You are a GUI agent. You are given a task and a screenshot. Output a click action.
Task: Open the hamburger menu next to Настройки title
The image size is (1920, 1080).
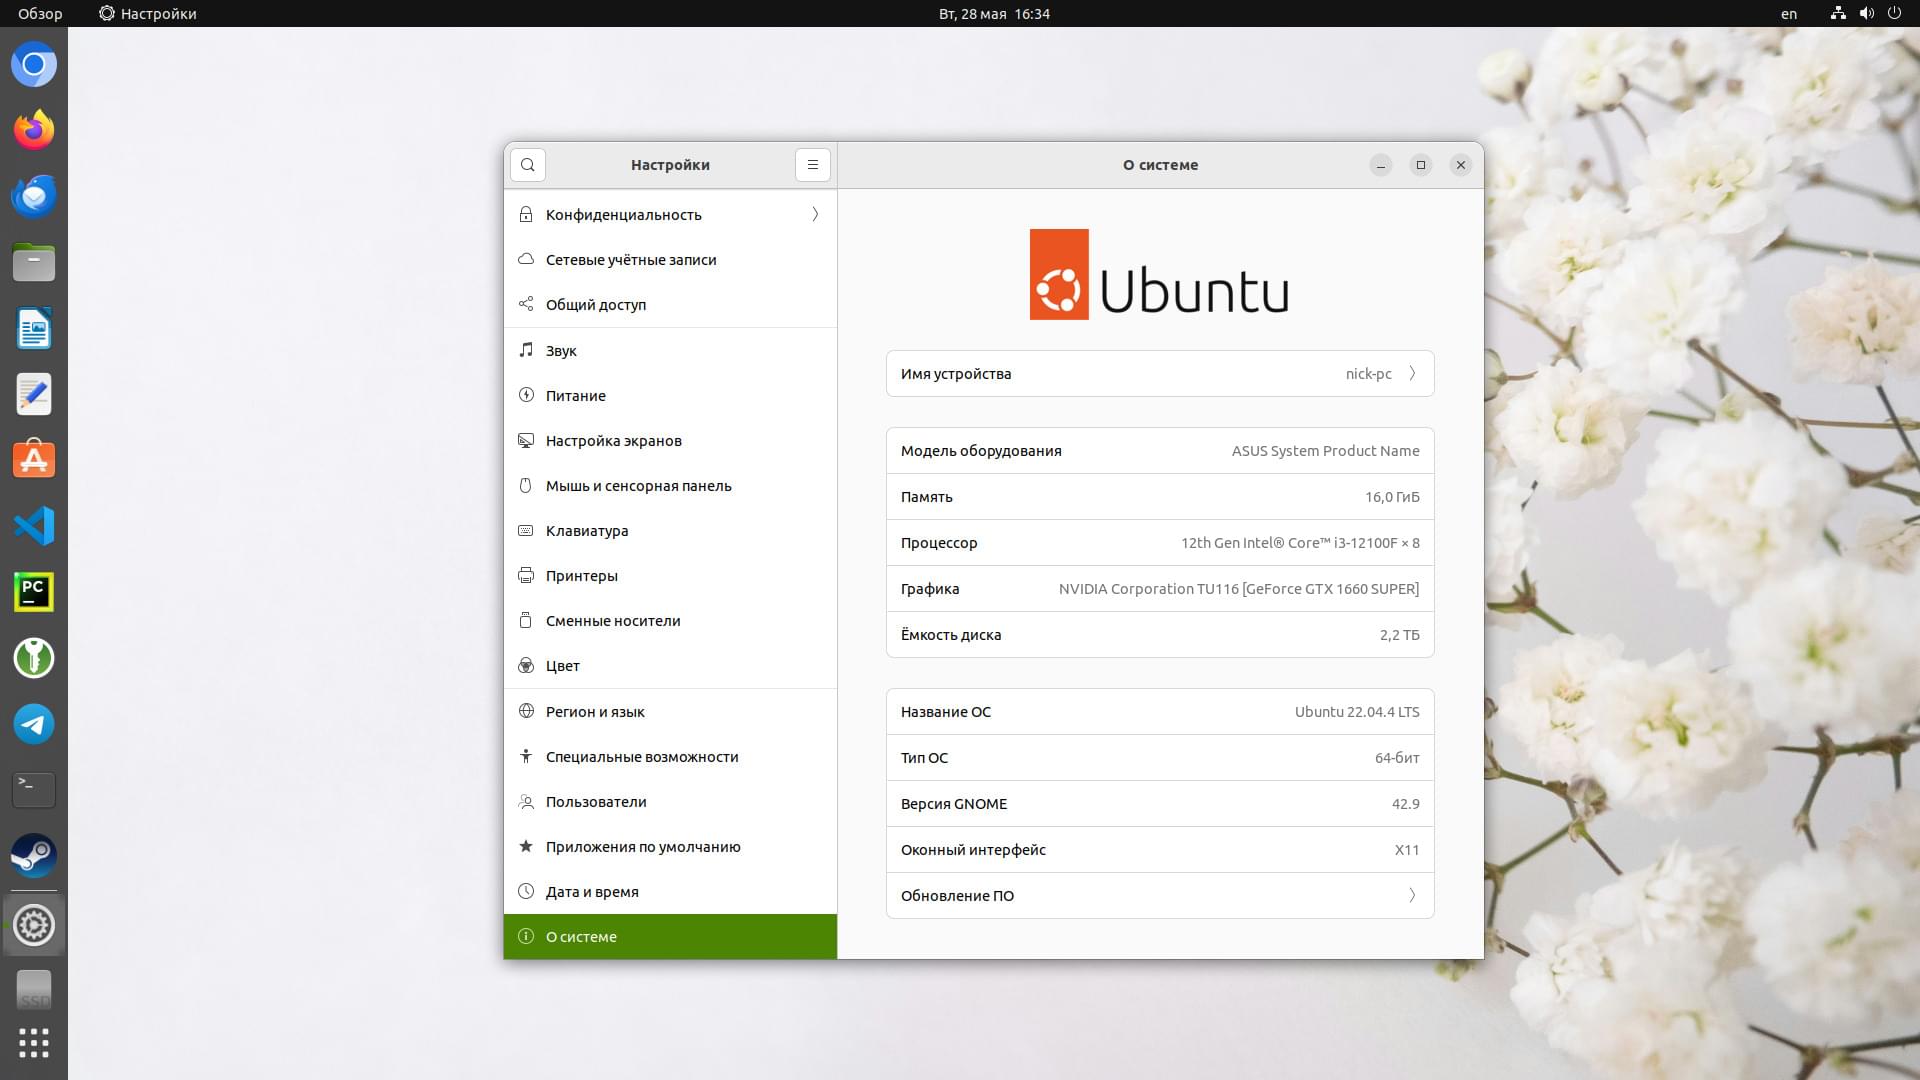click(x=813, y=165)
